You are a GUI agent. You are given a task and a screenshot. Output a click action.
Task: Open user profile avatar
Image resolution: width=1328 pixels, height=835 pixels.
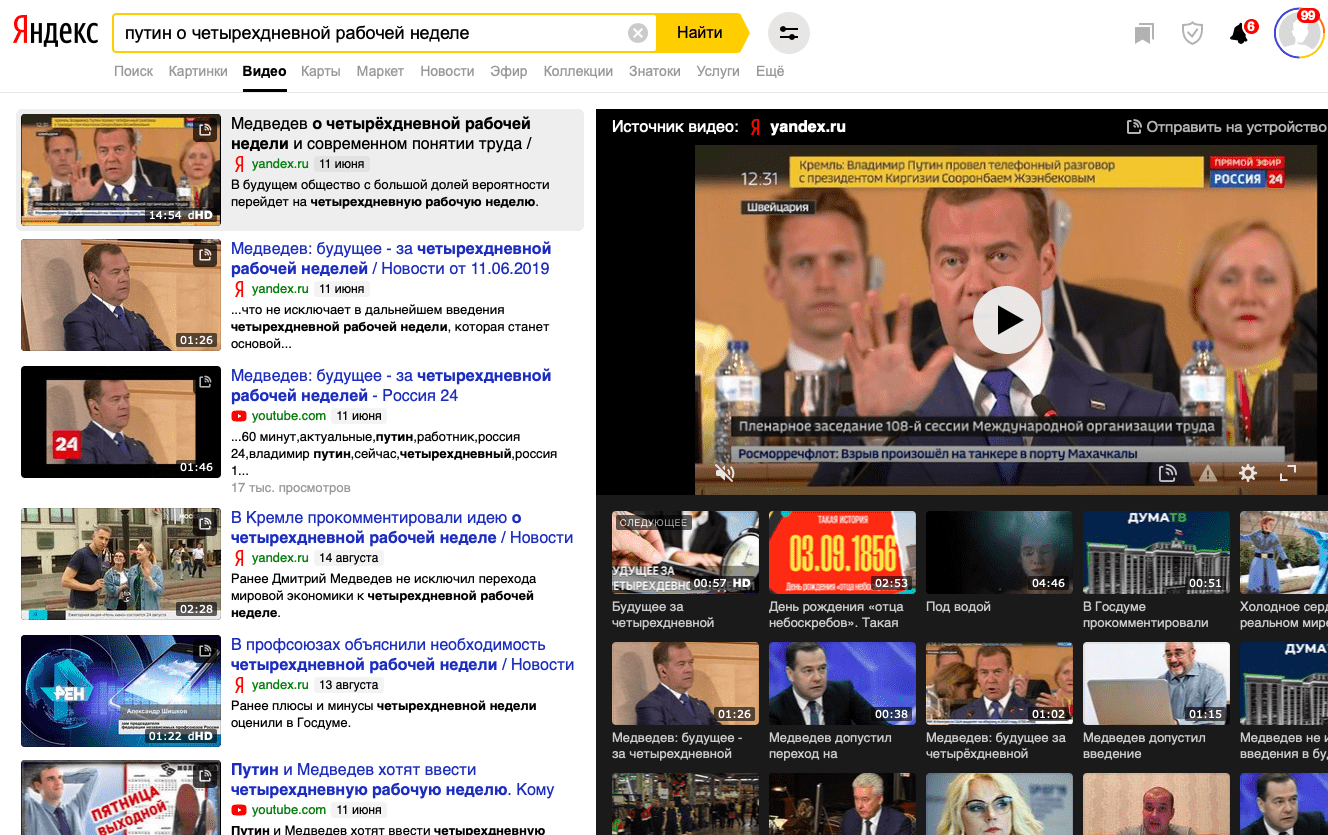click(1299, 34)
